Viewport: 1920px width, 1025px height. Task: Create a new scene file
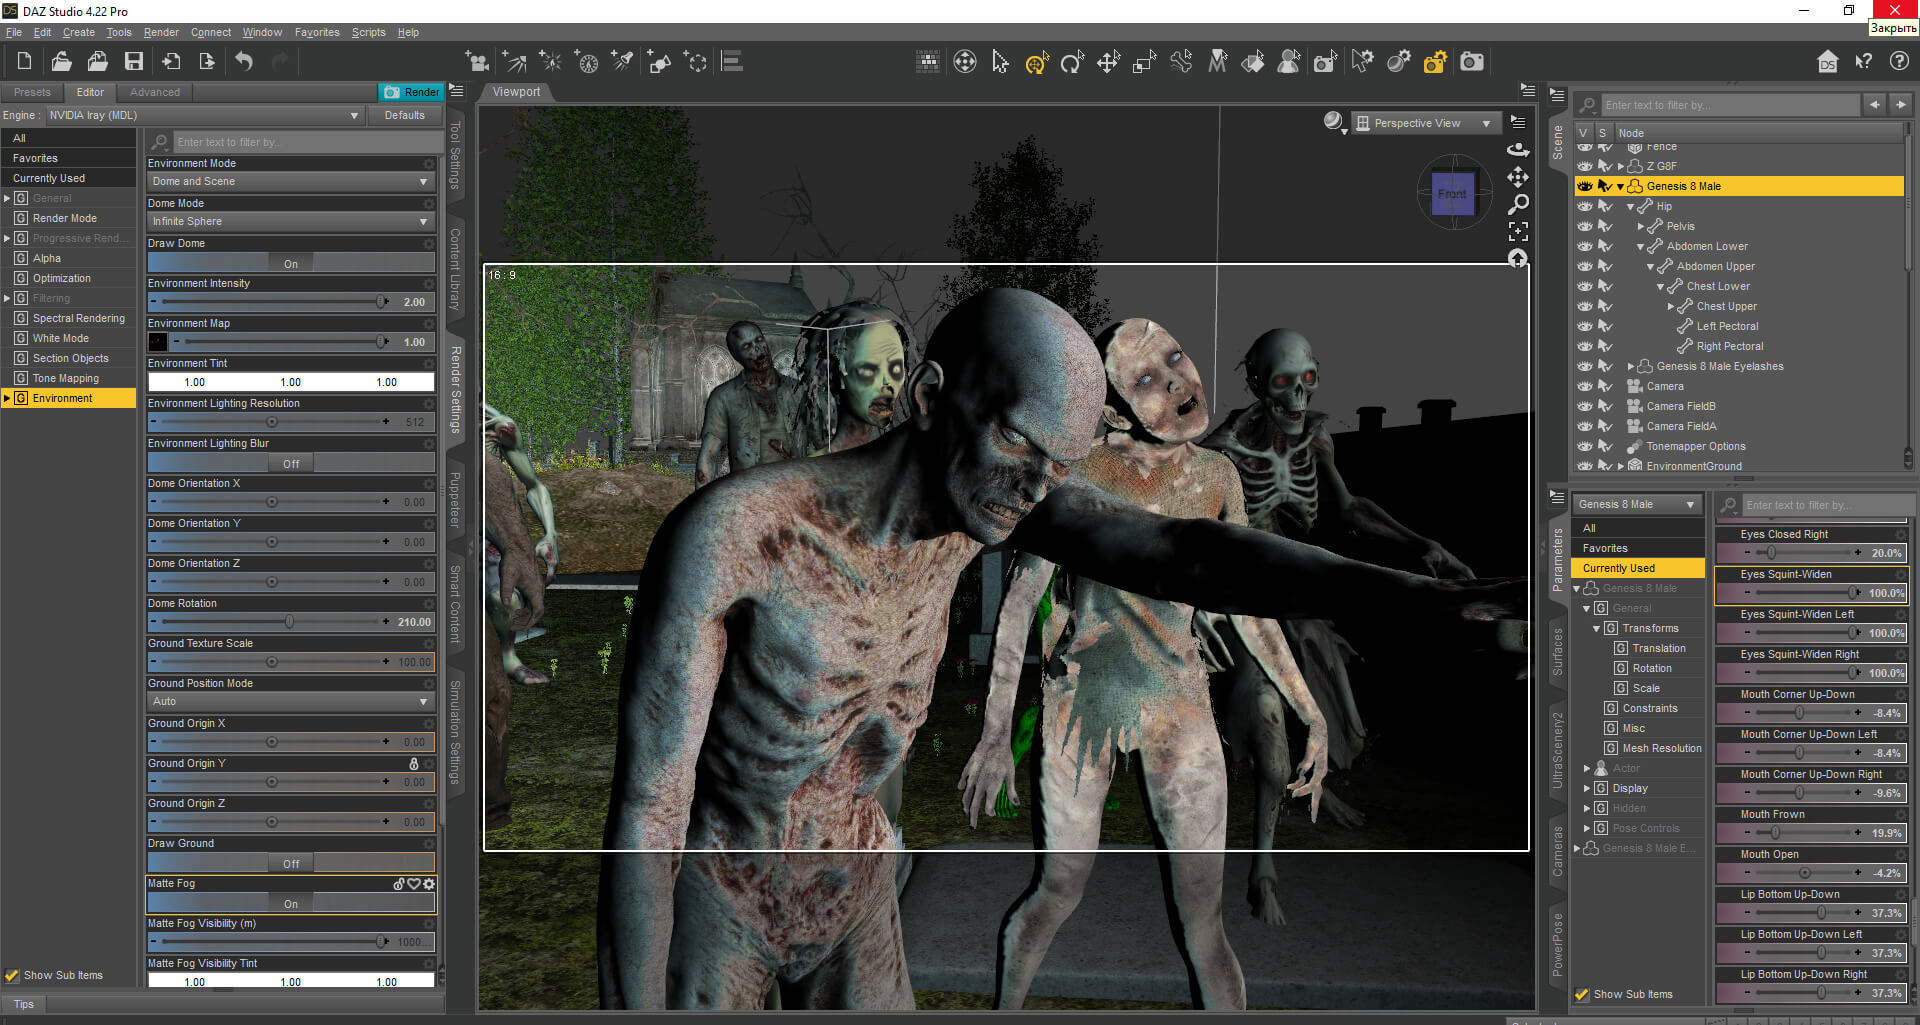[x=24, y=62]
